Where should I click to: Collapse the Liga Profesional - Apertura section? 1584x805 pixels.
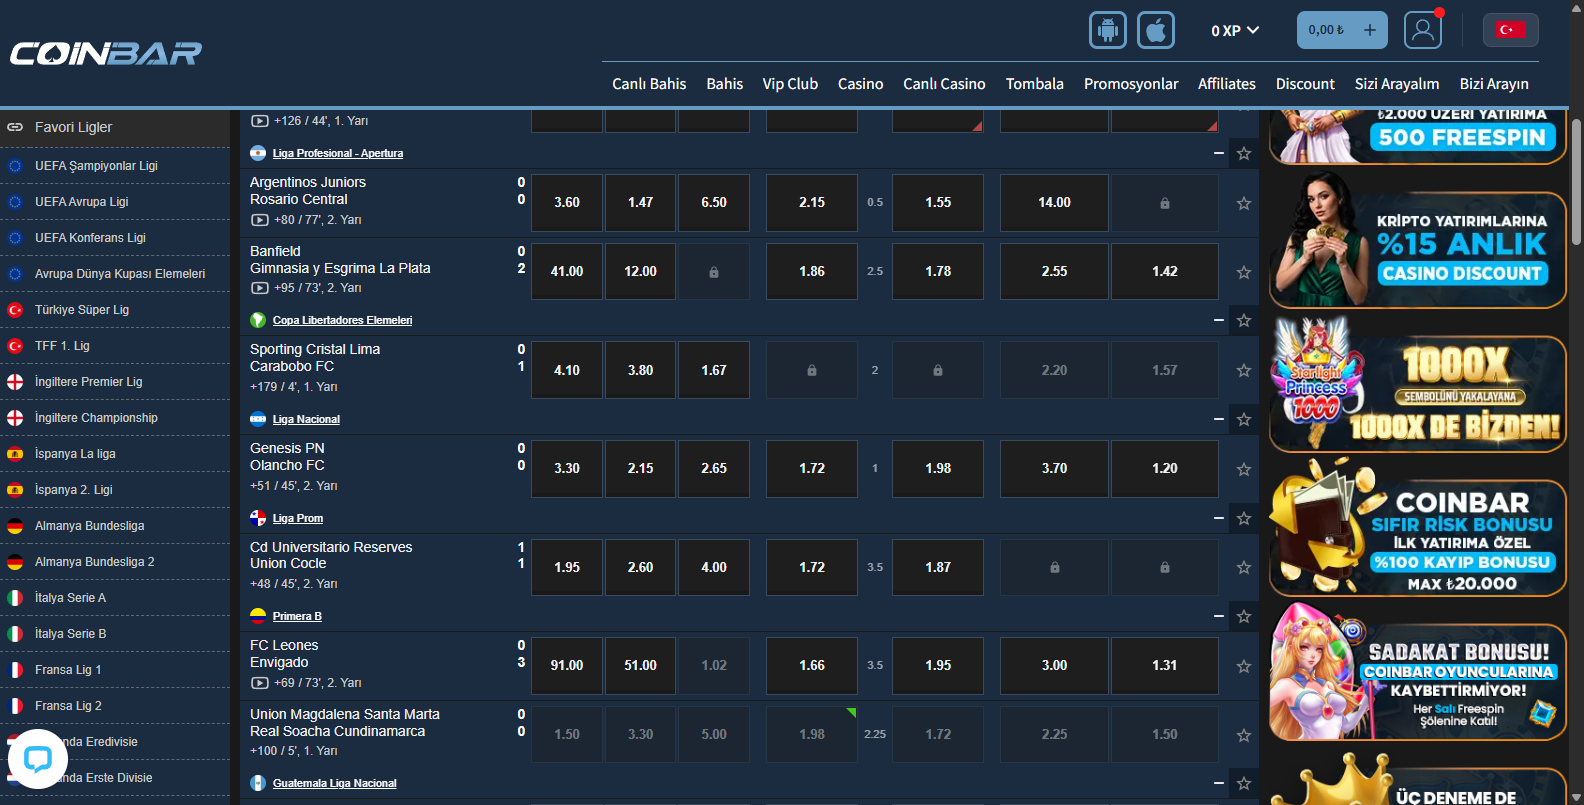click(x=1219, y=153)
